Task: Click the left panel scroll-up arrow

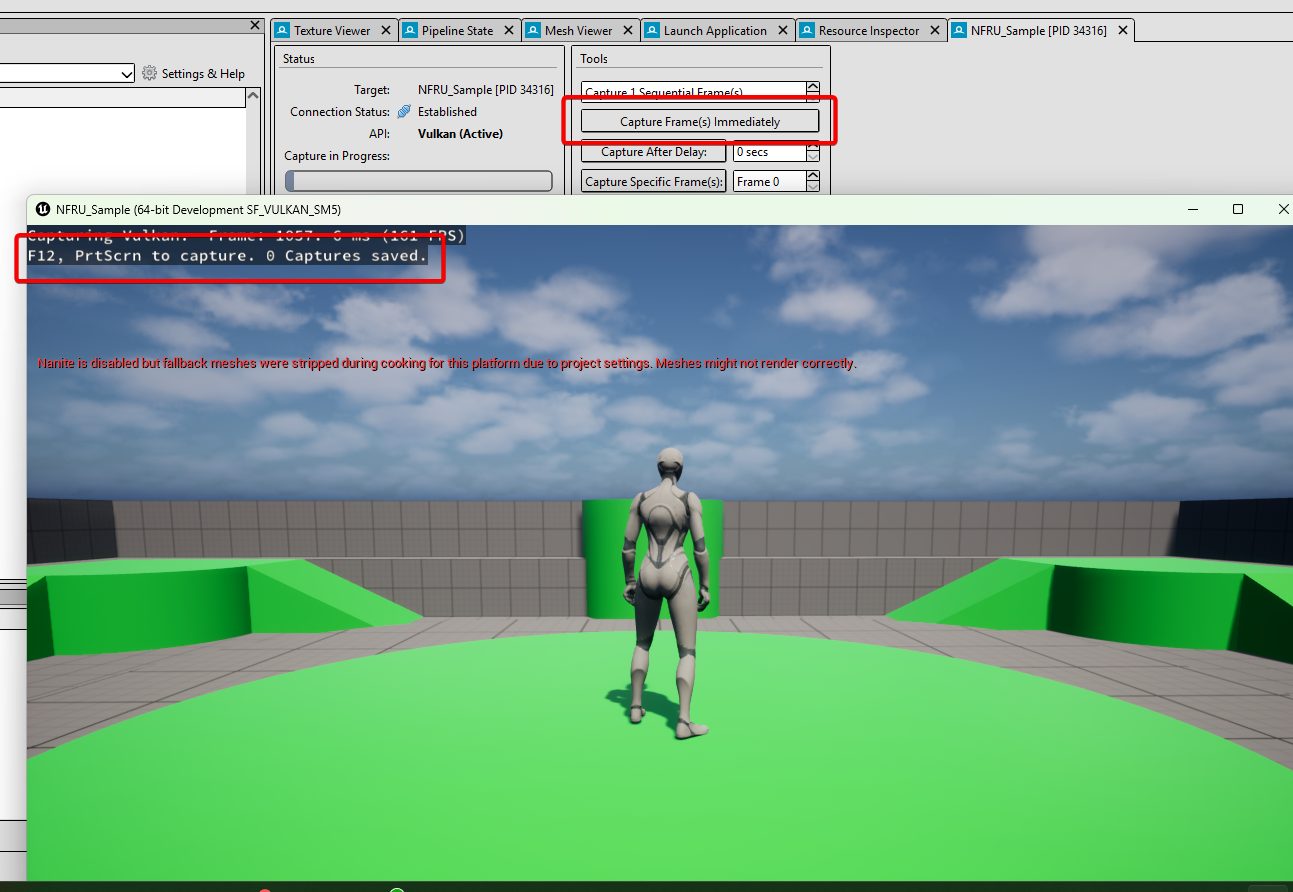Action: [x=254, y=96]
